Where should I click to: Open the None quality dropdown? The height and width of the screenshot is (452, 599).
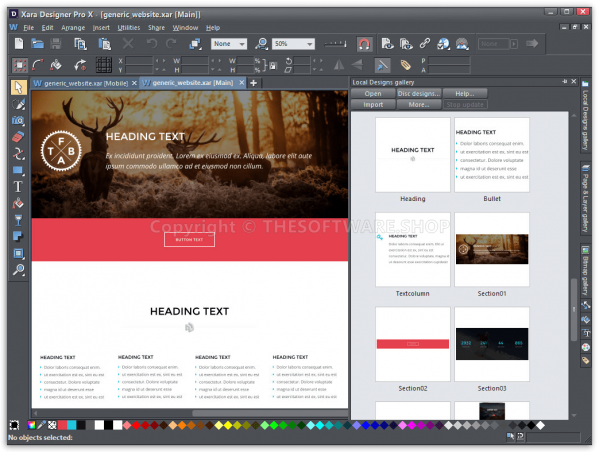pyautogui.click(x=229, y=44)
